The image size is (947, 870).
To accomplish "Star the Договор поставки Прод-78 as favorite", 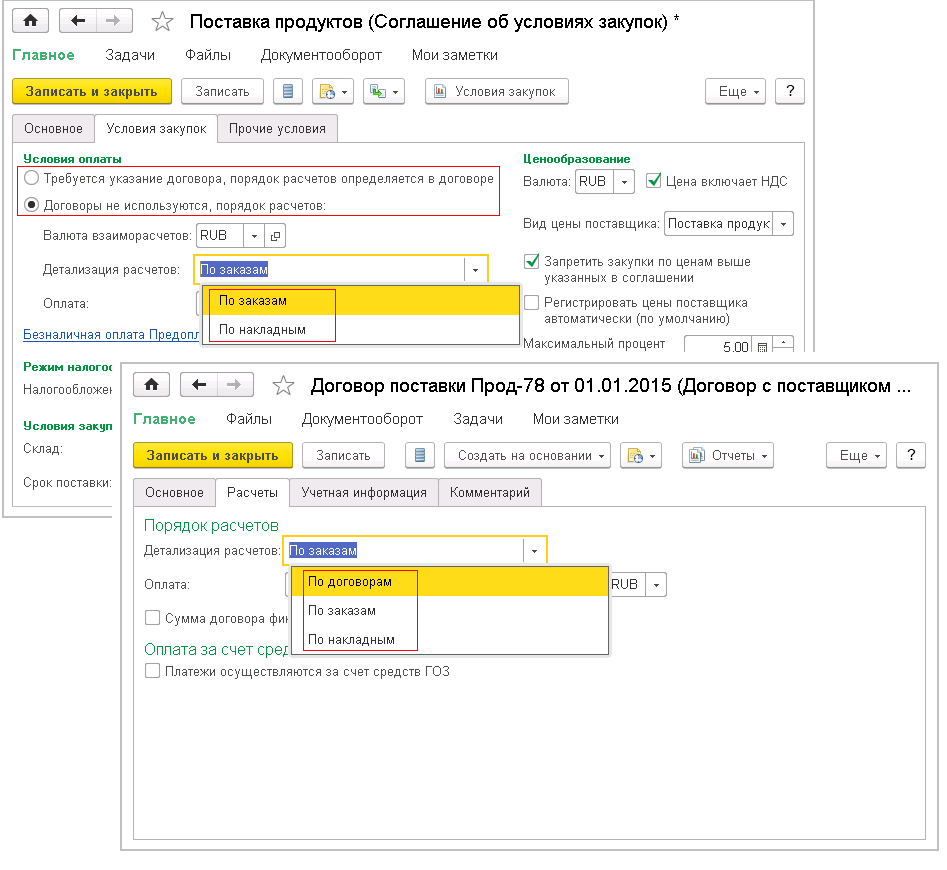I will point(284,385).
